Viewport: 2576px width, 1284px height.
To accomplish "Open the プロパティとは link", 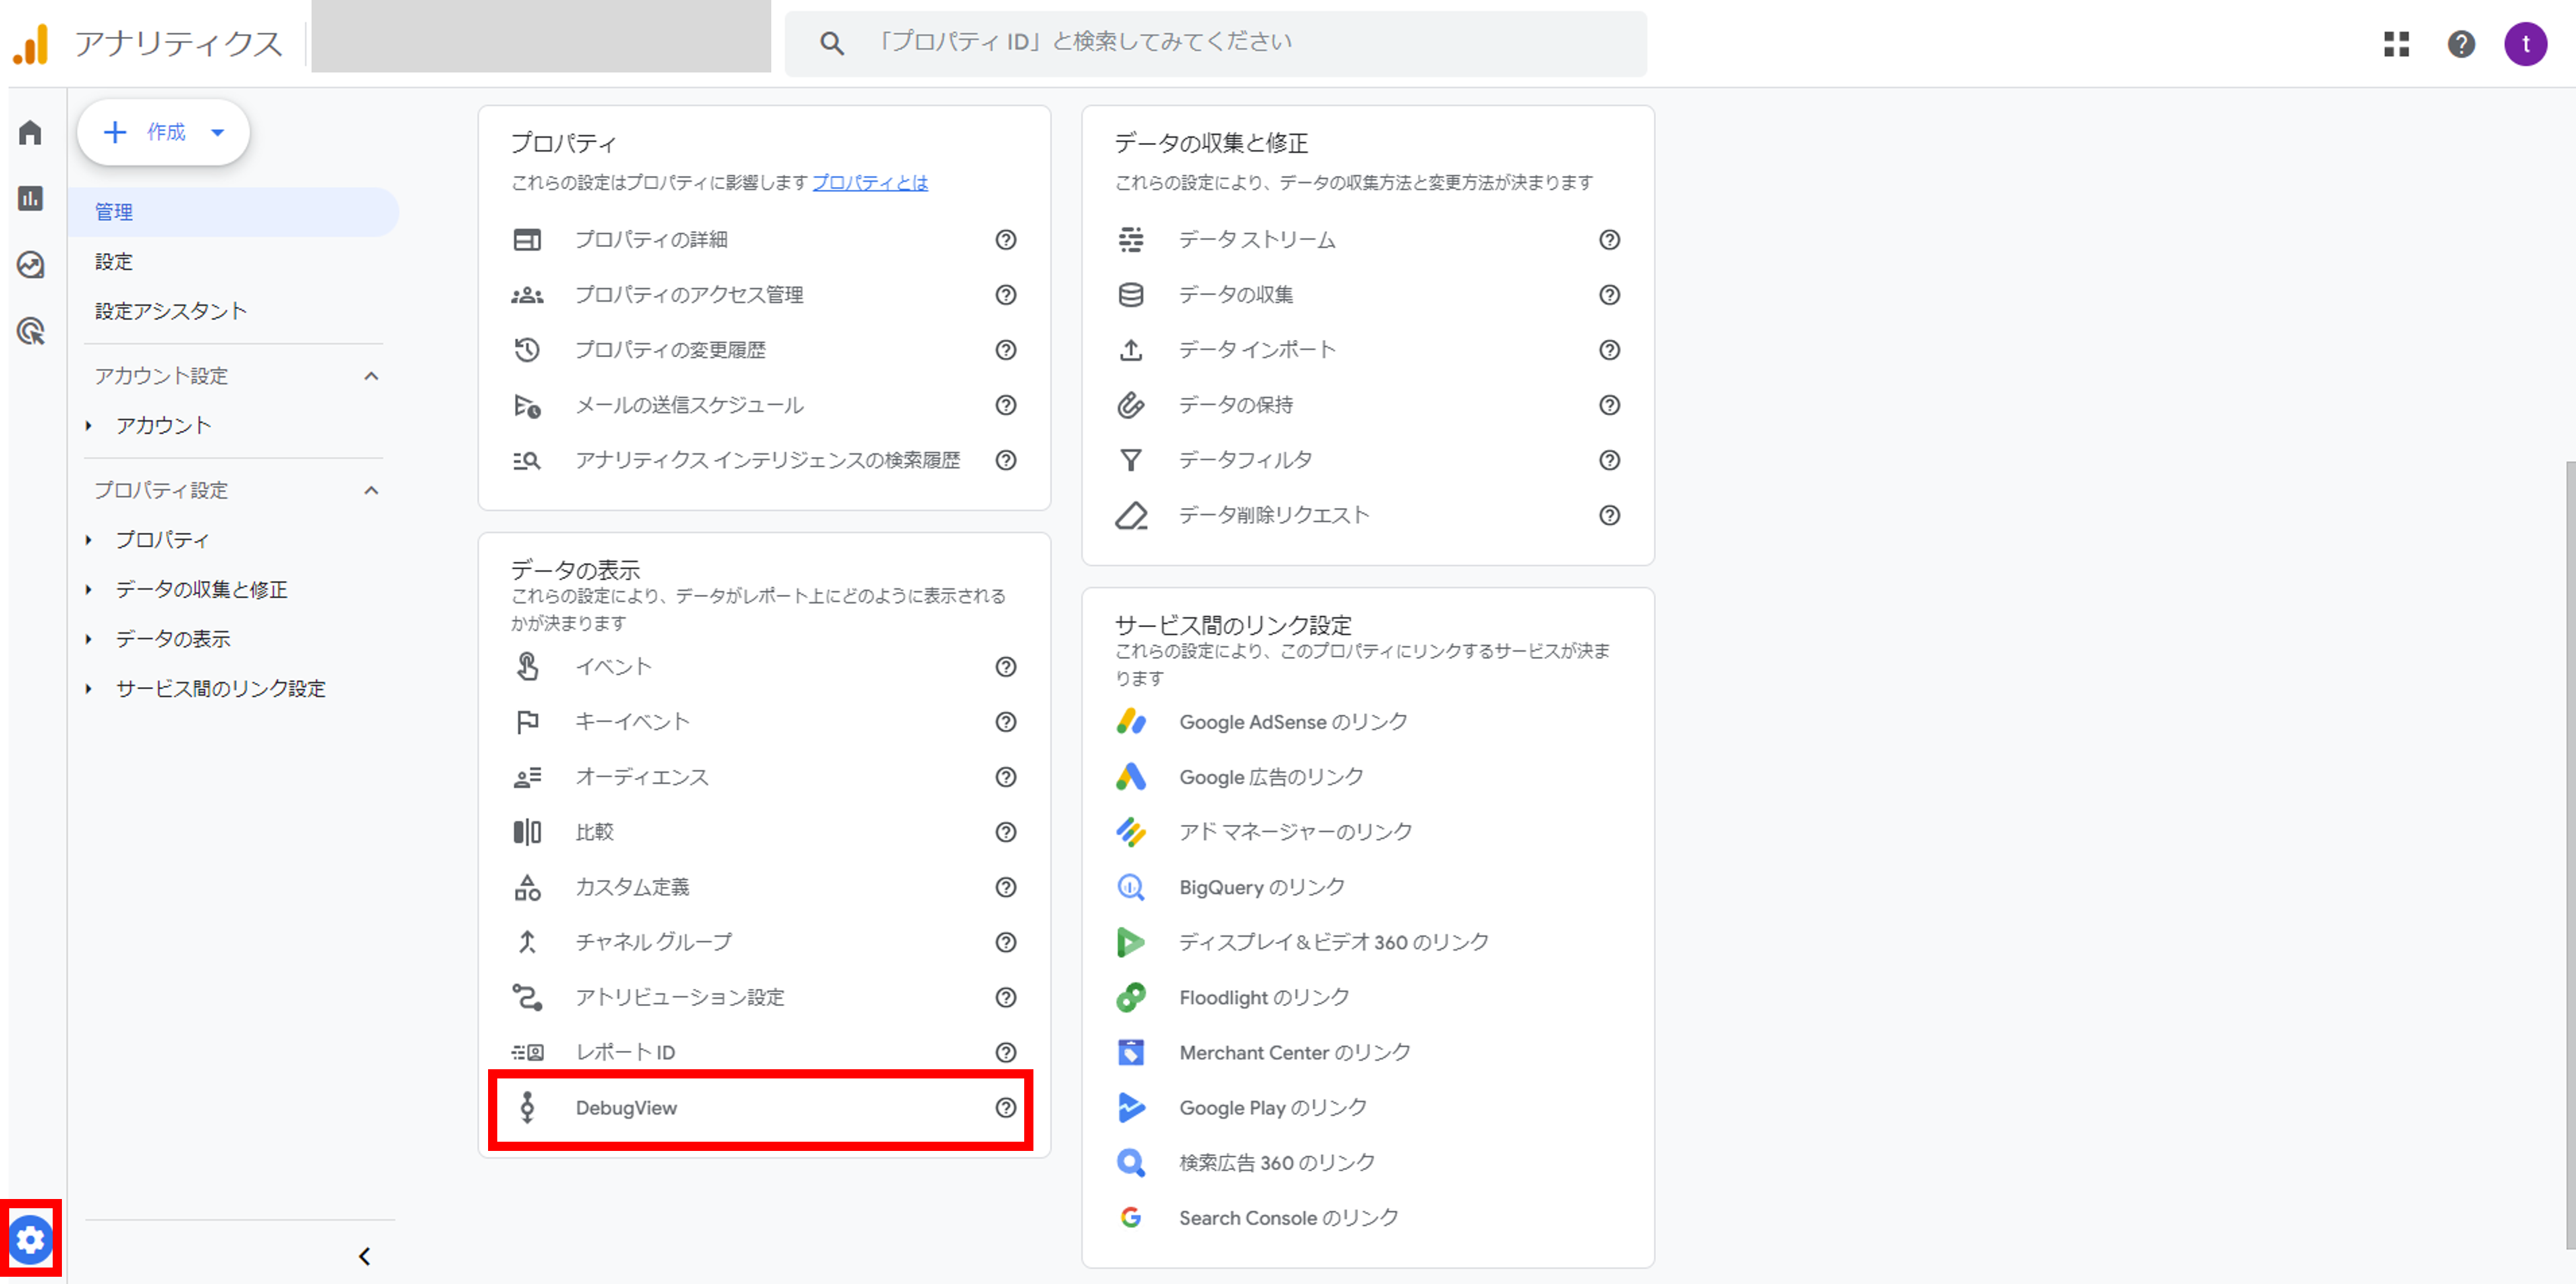I will (869, 183).
